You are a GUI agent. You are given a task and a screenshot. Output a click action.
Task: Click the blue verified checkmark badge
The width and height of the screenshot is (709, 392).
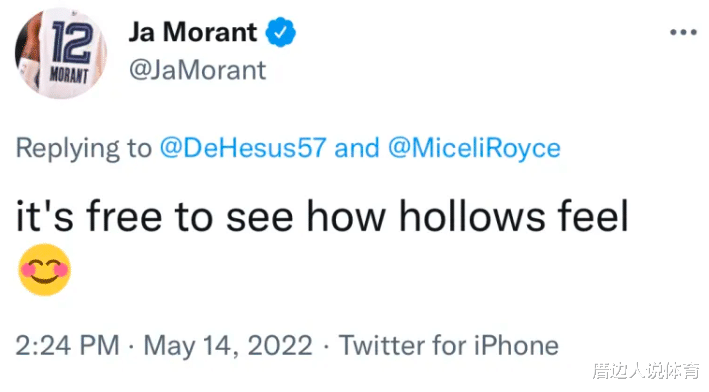pos(280,32)
